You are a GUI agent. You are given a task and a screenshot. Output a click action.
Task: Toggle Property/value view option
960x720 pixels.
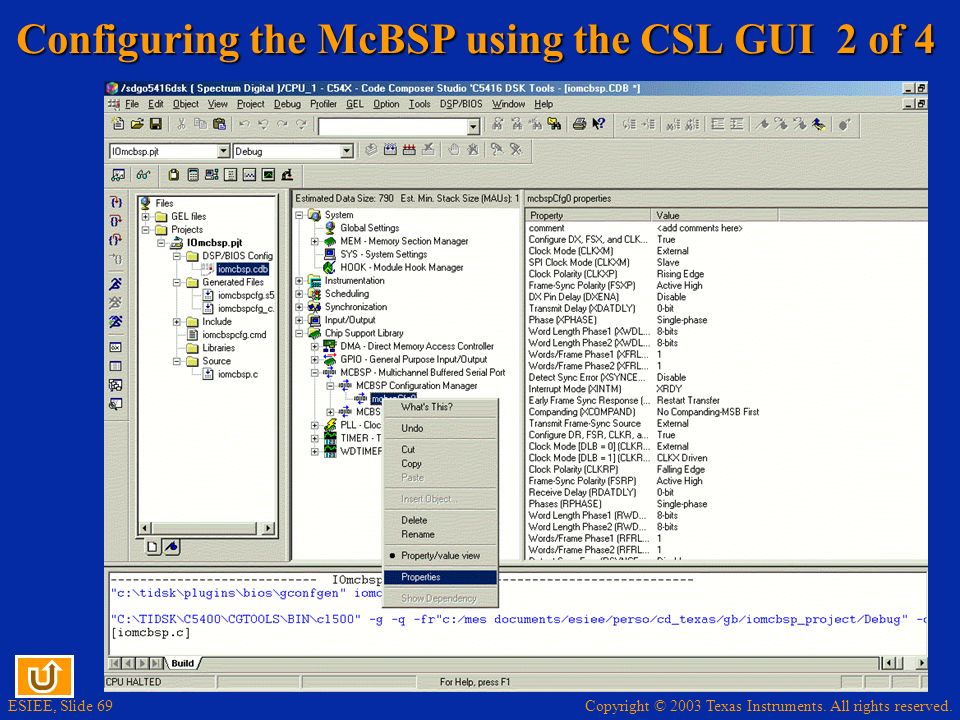click(440, 556)
